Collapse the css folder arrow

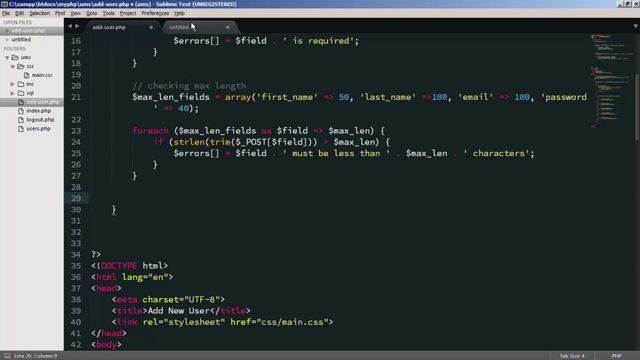coord(13,67)
